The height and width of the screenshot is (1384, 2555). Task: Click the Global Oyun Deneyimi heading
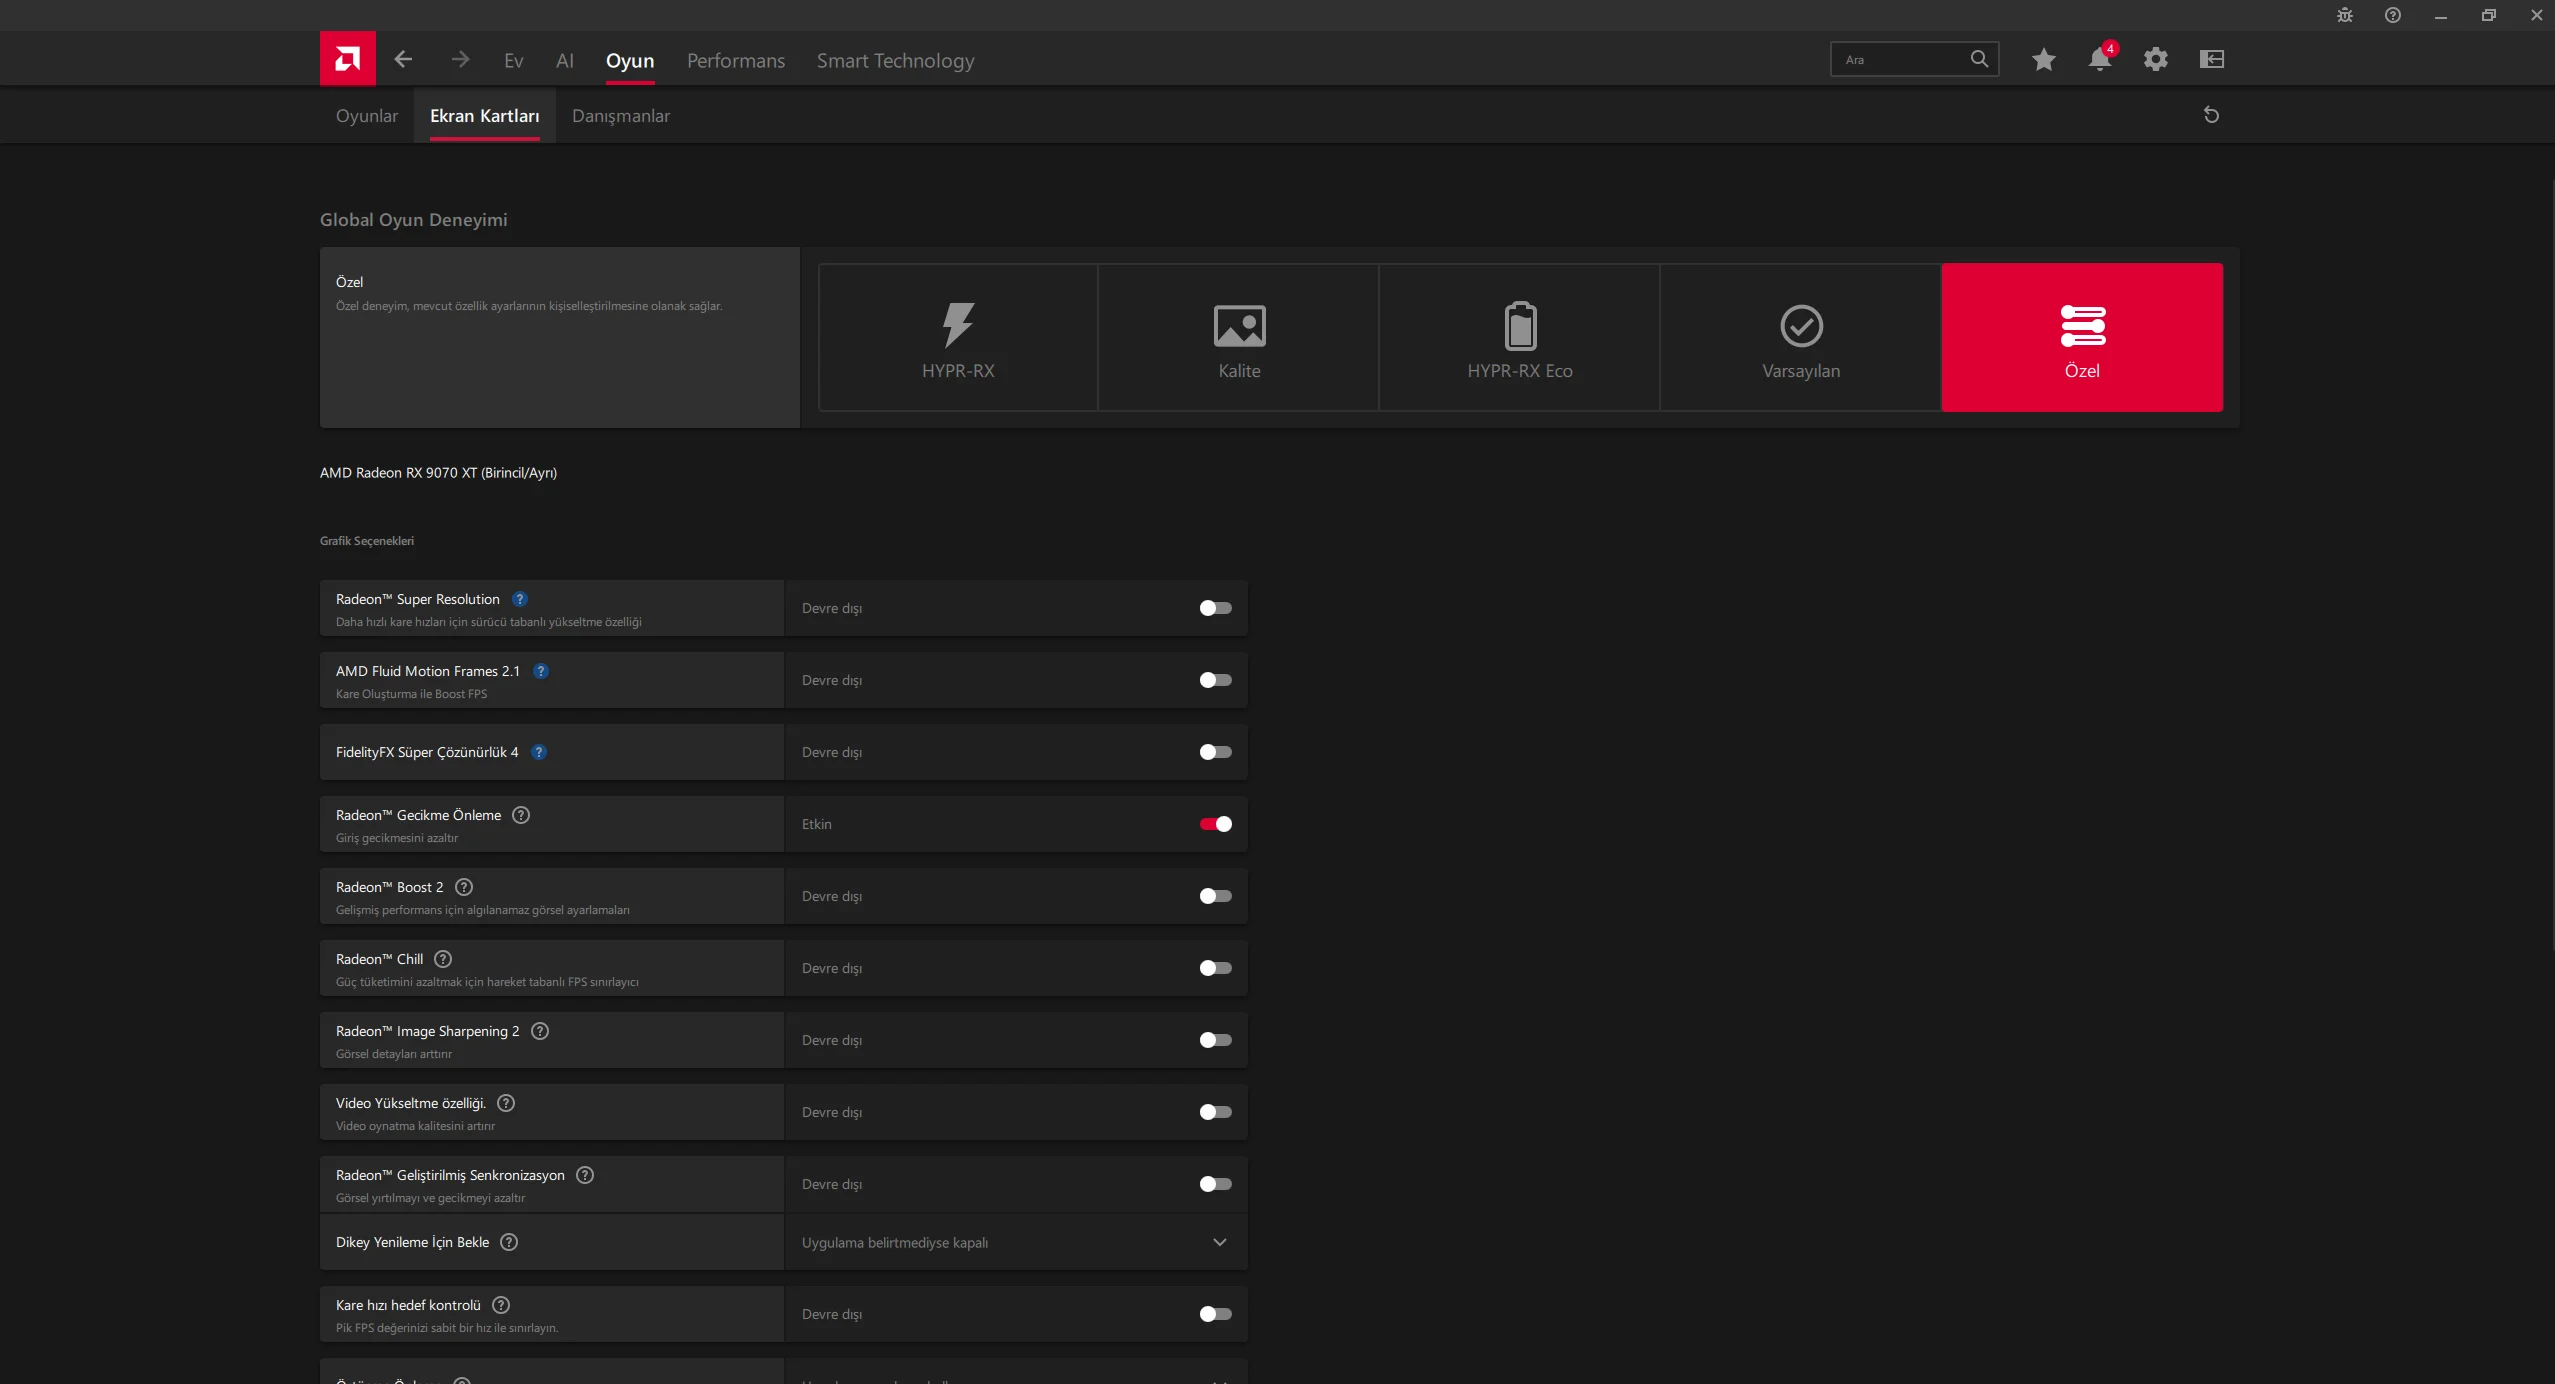pos(414,220)
